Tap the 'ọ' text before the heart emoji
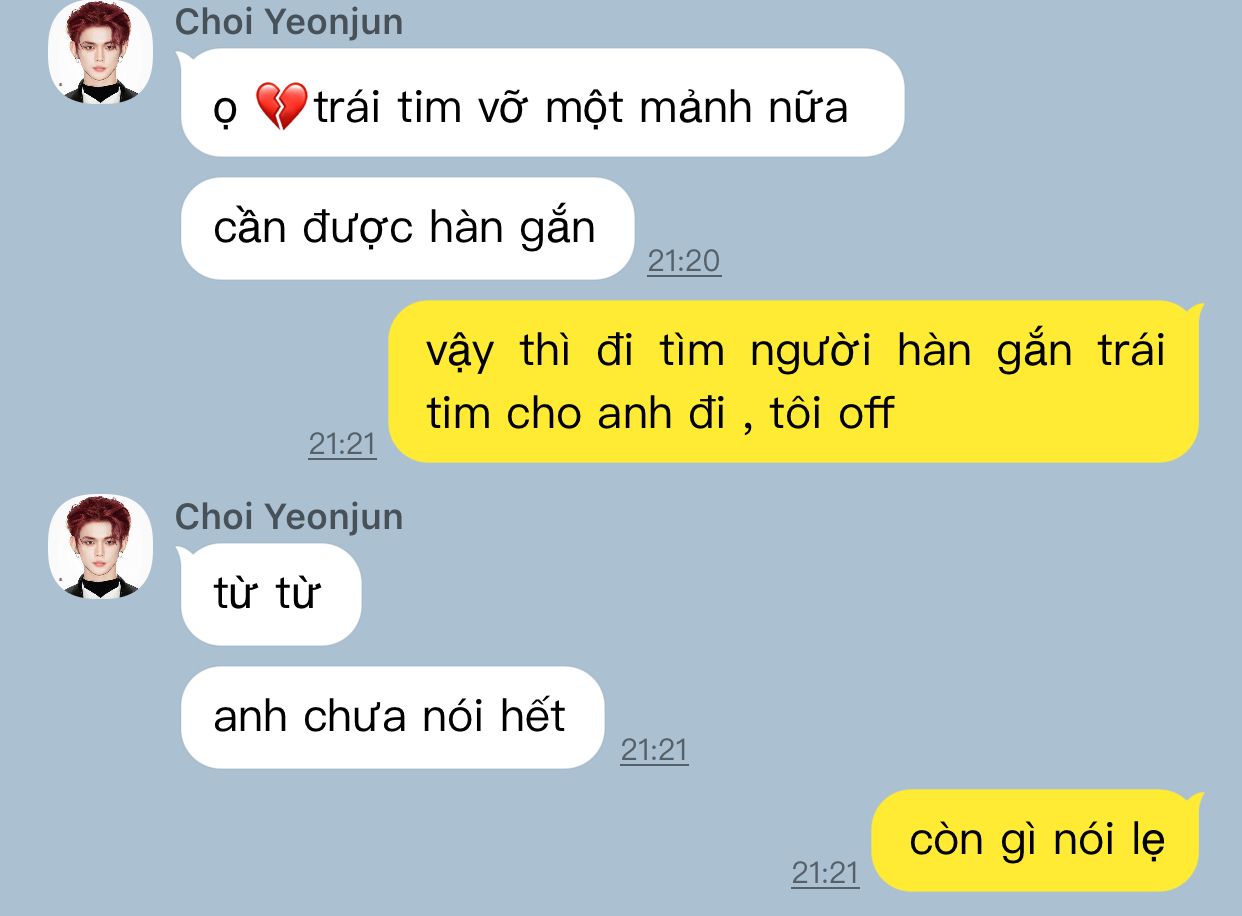Image resolution: width=1242 pixels, height=916 pixels. (x=226, y=110)
